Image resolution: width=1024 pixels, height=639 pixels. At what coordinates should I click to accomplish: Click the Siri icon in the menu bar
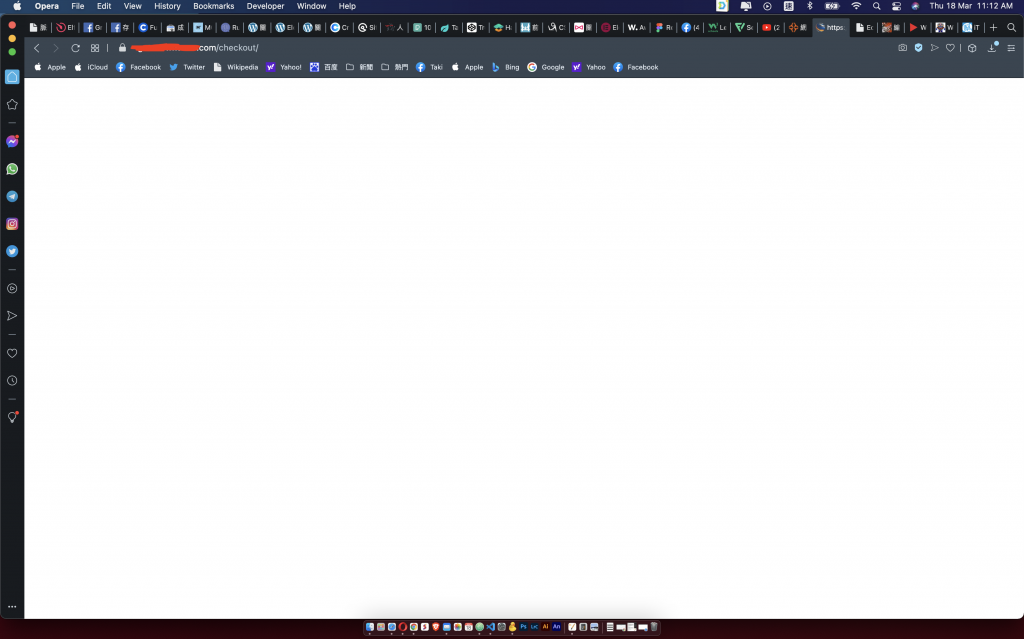coord(915,6)
